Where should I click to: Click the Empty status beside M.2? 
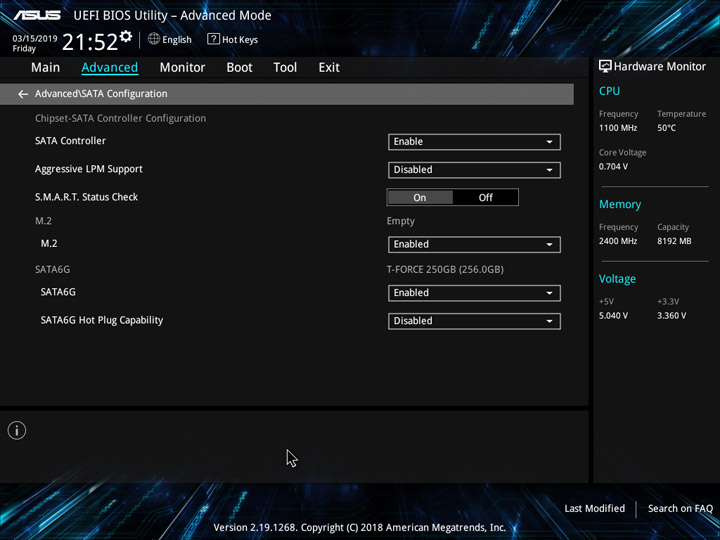(x=400, y=221)
